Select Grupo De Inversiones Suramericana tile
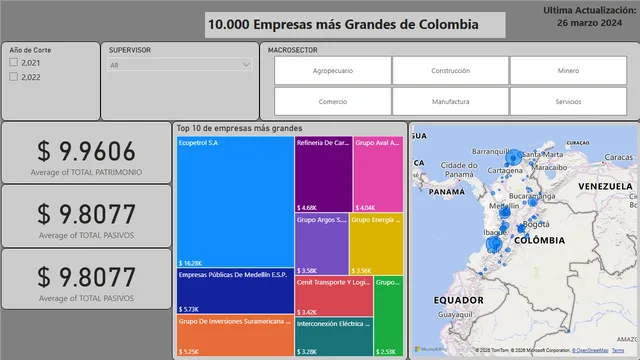The image size is (640, 360). 235,335
